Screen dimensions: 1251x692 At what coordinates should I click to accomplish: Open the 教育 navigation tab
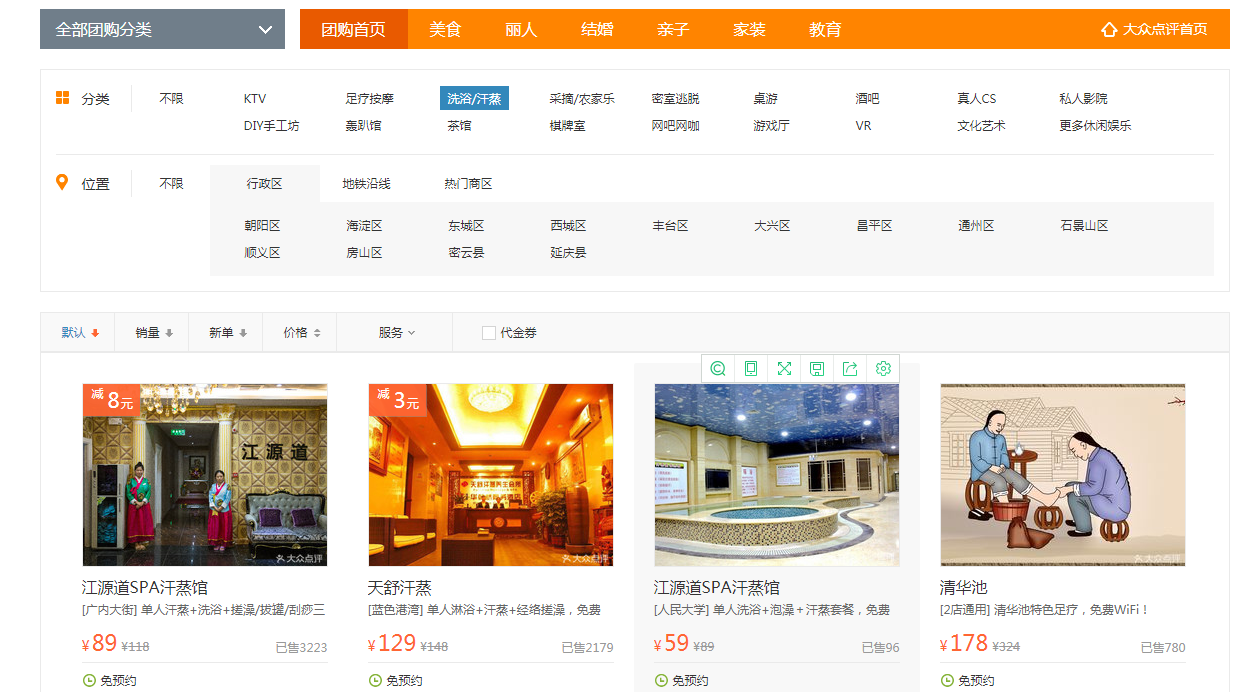(825, 29)
